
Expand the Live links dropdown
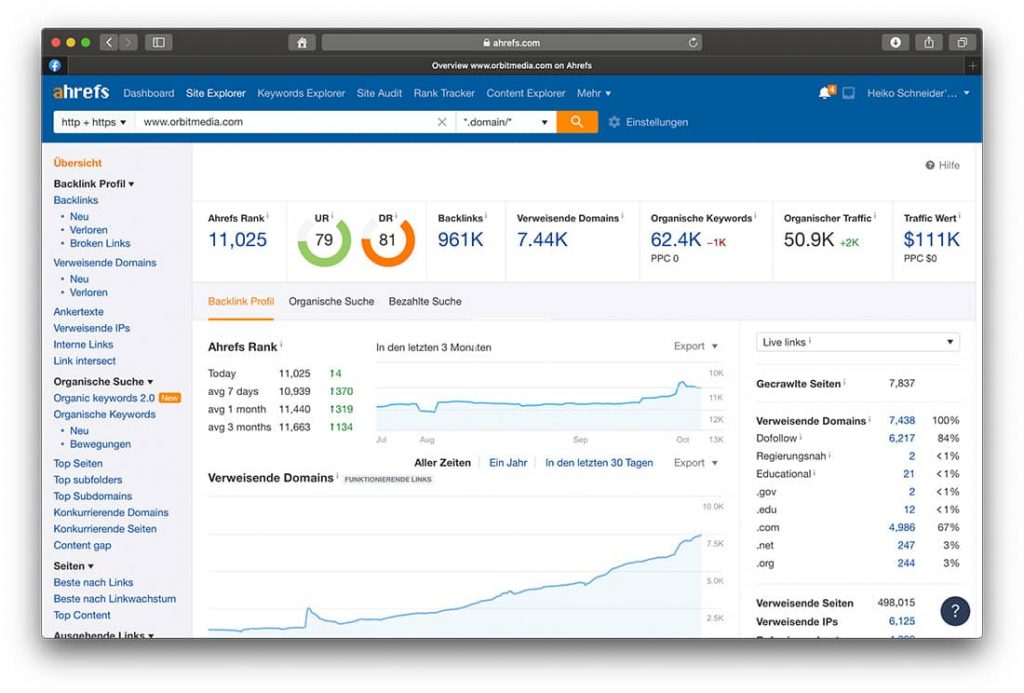click(857, 342)
